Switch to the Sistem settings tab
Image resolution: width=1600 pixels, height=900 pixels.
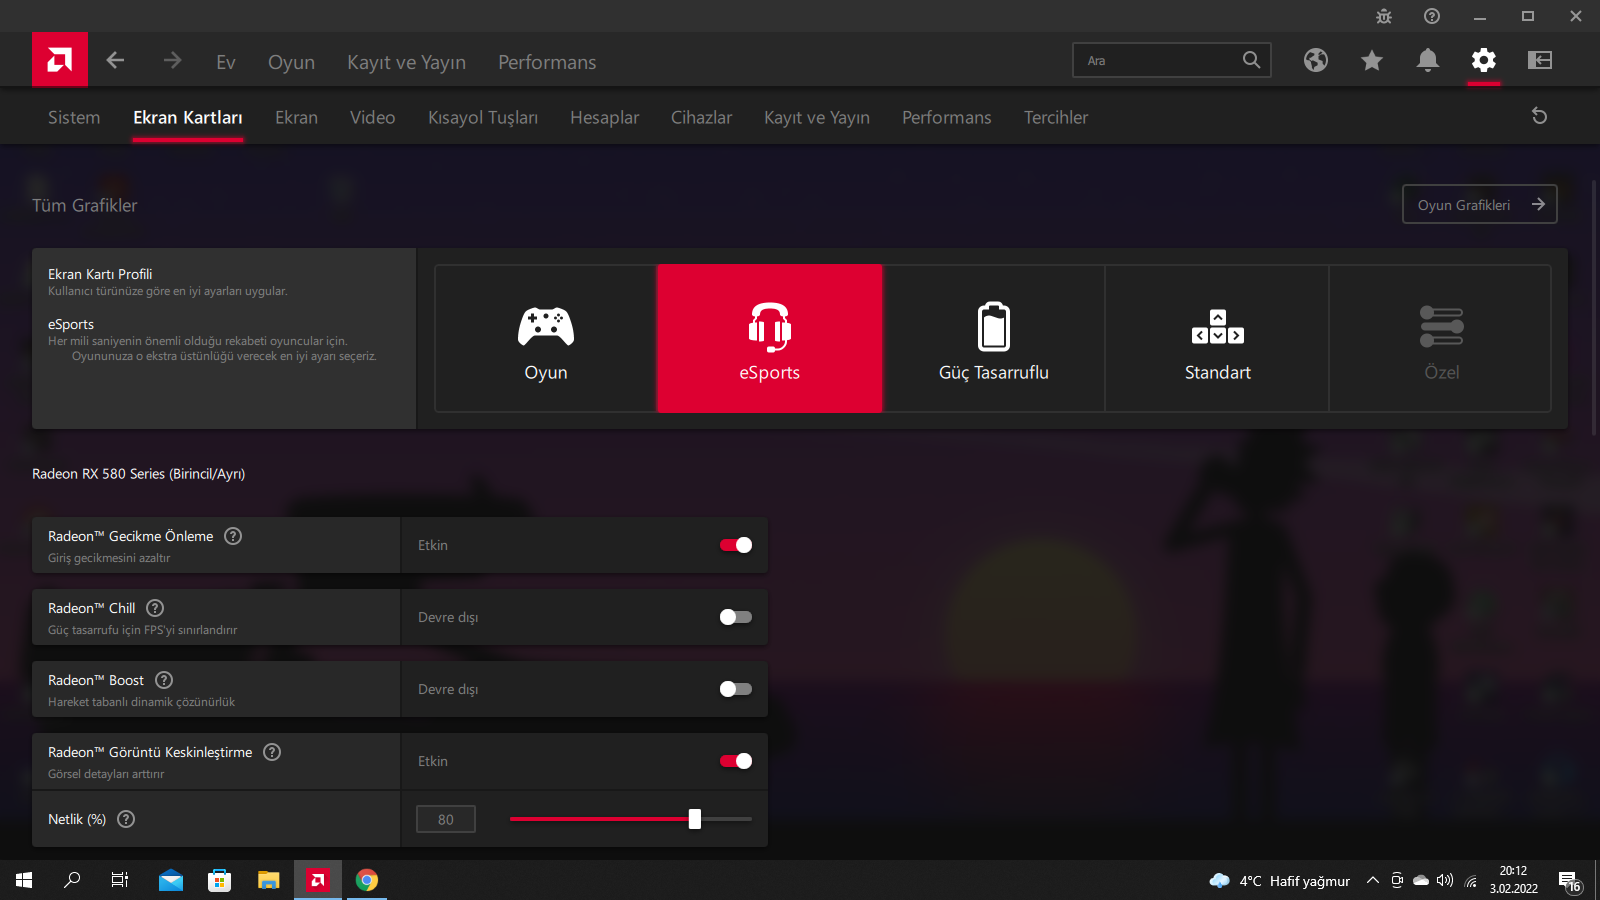(74, 117)
